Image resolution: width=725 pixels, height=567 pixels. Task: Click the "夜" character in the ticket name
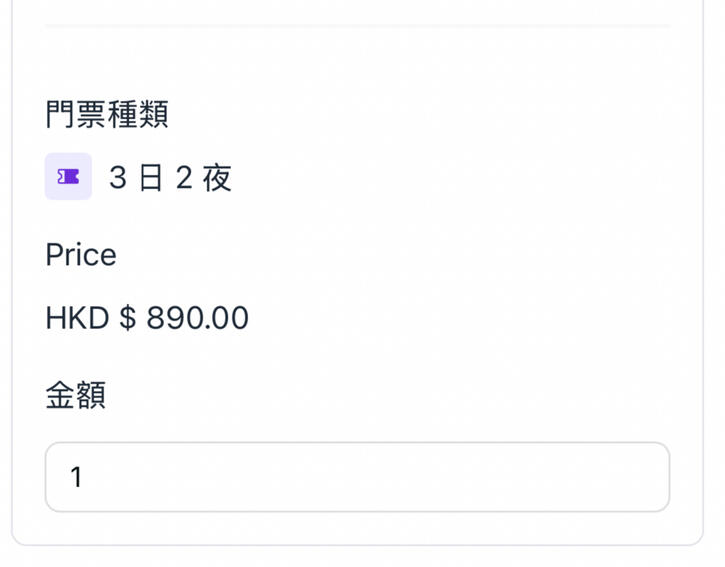pyautogui.click(x=217, y=178)
